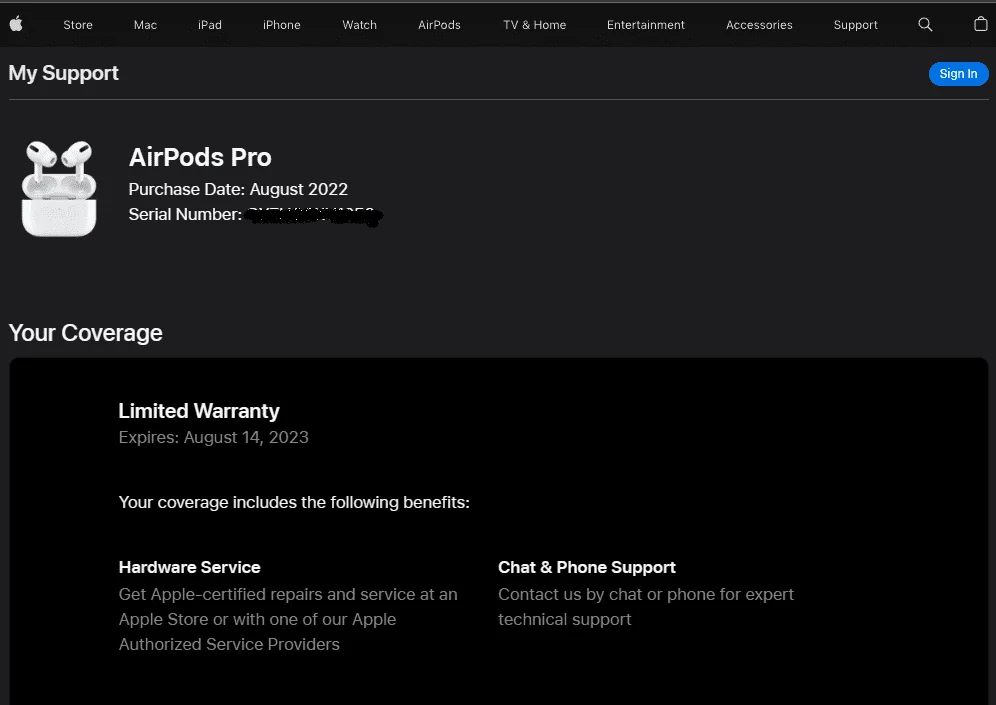Open the Entertainment menu
Image resolution: width=996 pixels, height=705 pixels.
tap(645, 25)
